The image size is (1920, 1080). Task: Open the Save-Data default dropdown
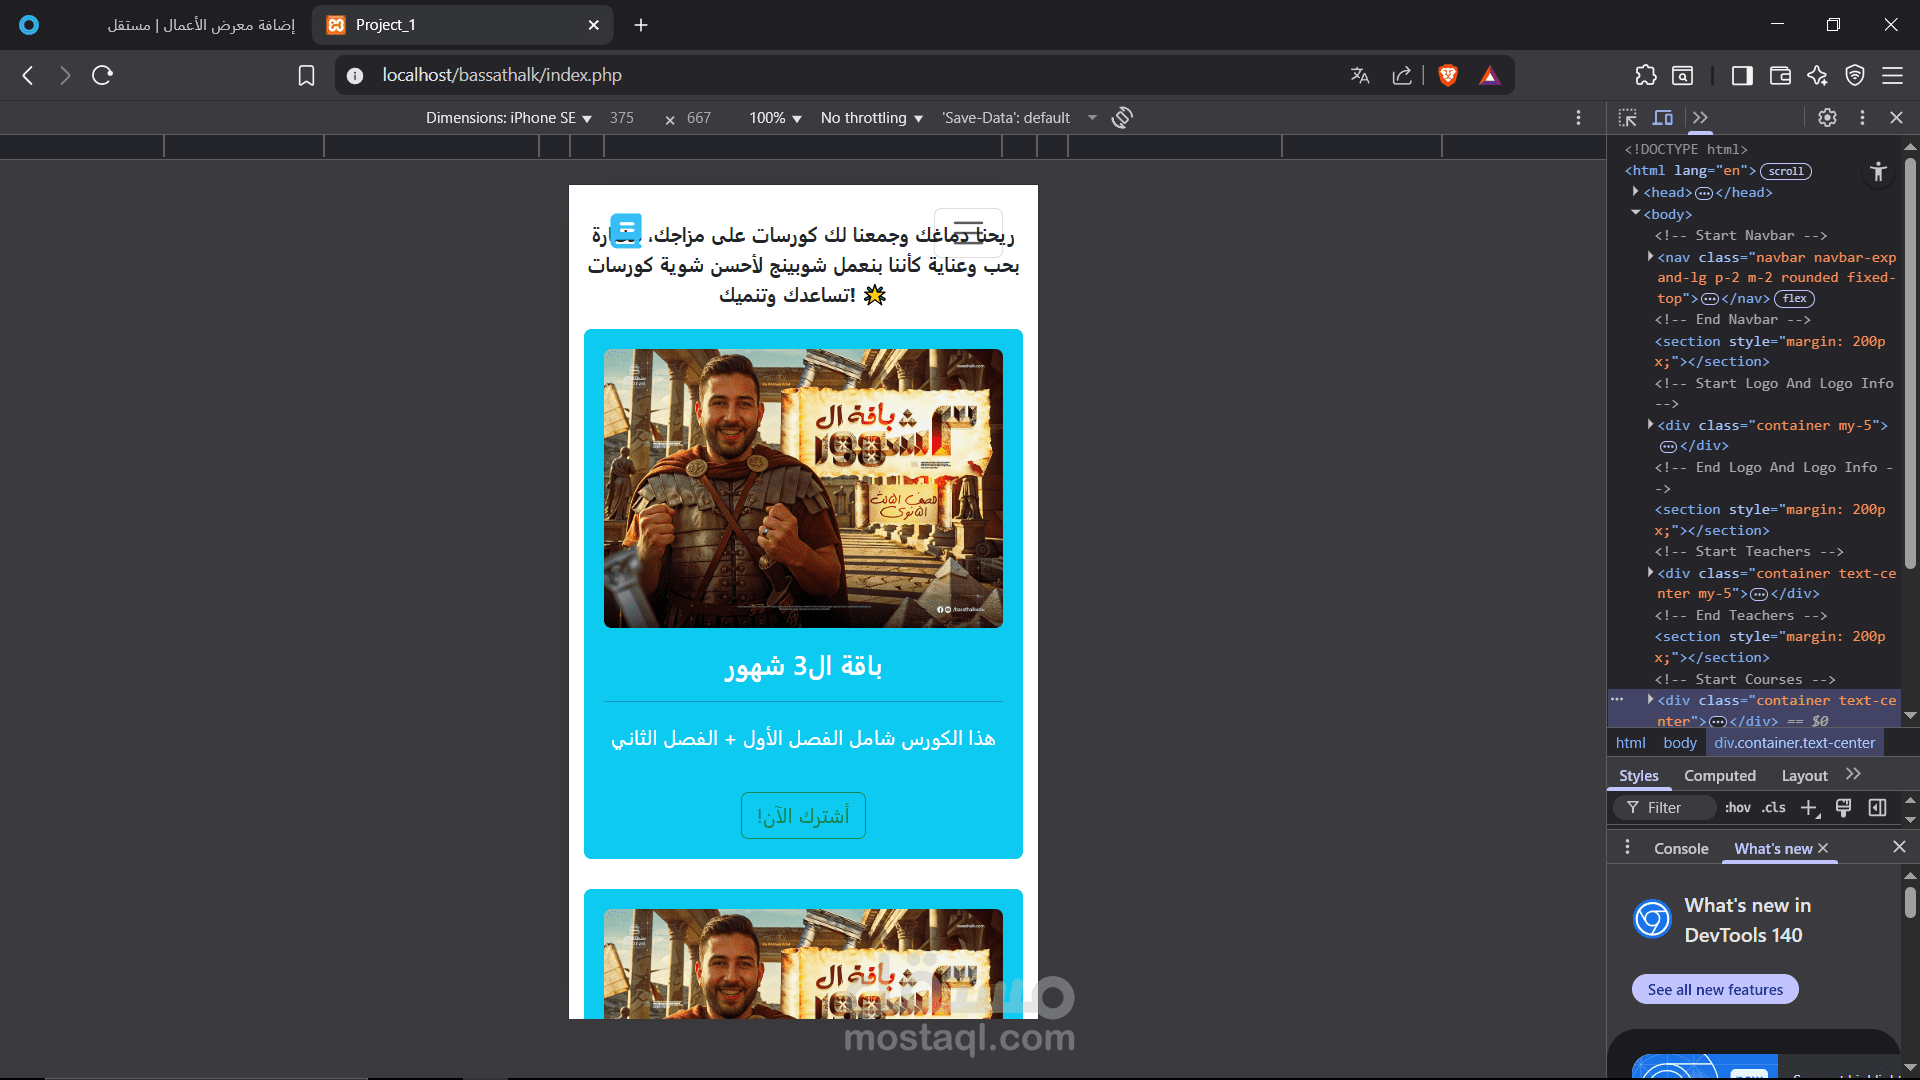click(x=1019, y=118)
